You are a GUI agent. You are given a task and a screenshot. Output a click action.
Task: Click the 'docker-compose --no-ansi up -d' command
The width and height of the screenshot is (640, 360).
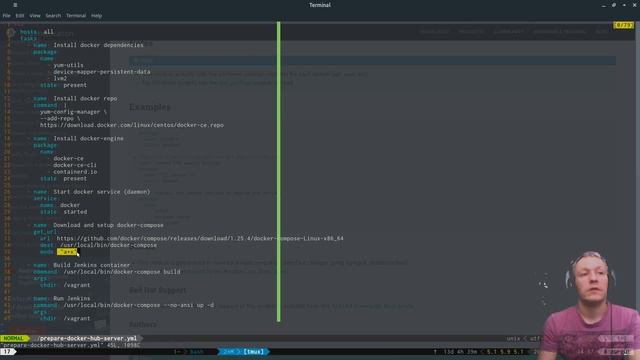point(138,305)
